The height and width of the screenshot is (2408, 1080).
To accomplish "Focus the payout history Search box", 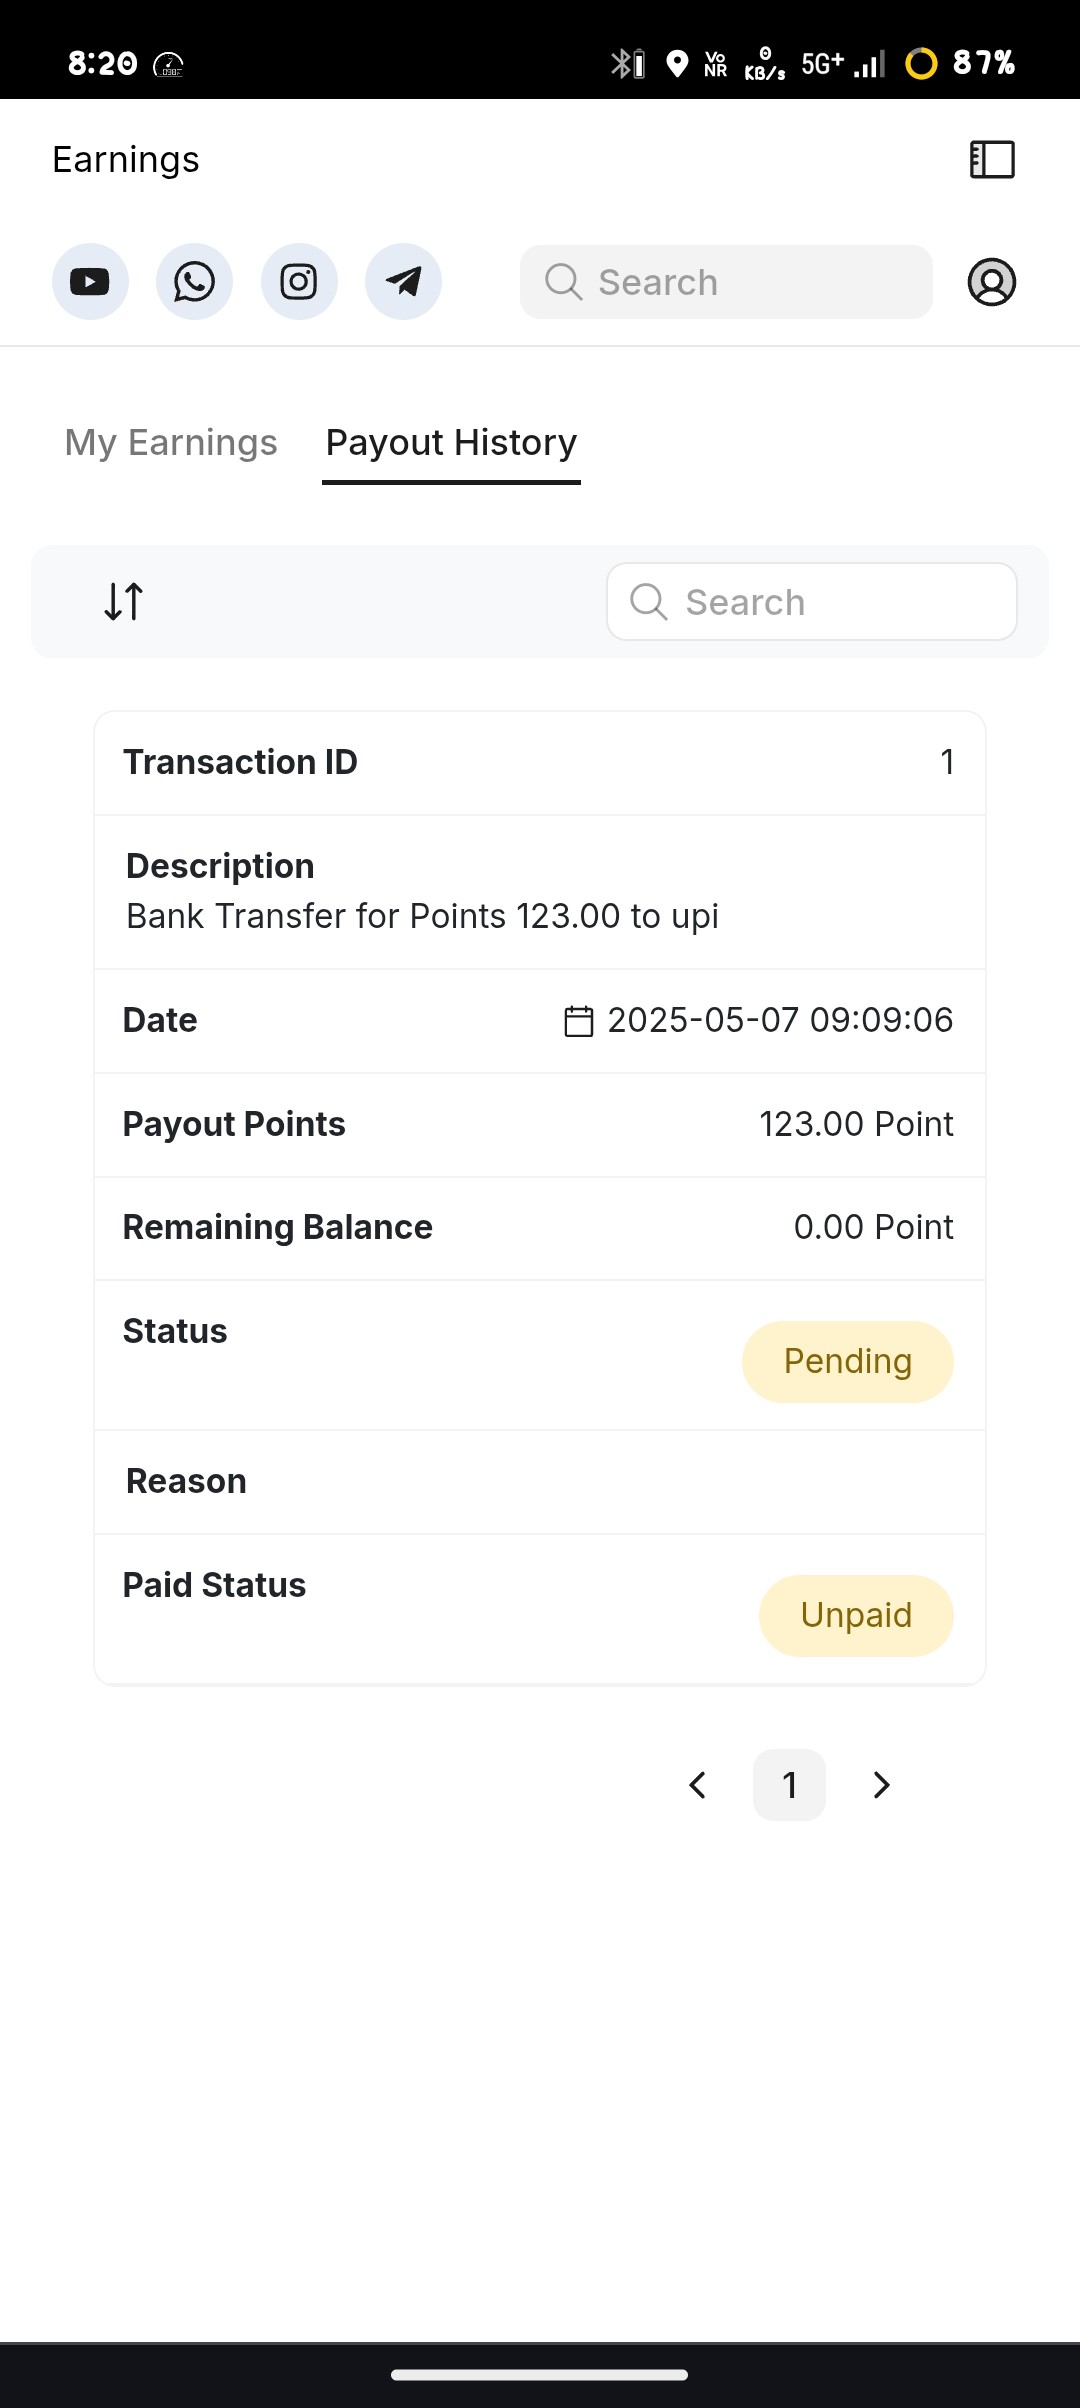I will pos(812,602).
